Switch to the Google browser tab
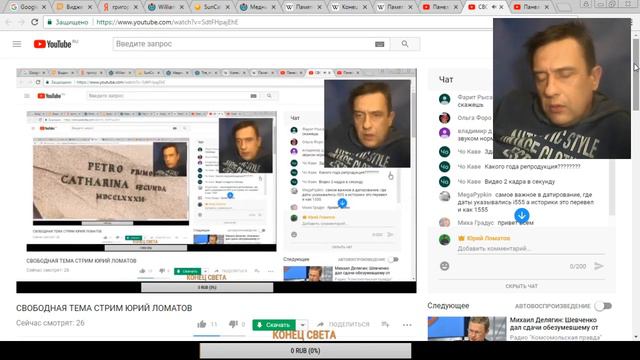The image size is (640, 360). coord(28,7)
